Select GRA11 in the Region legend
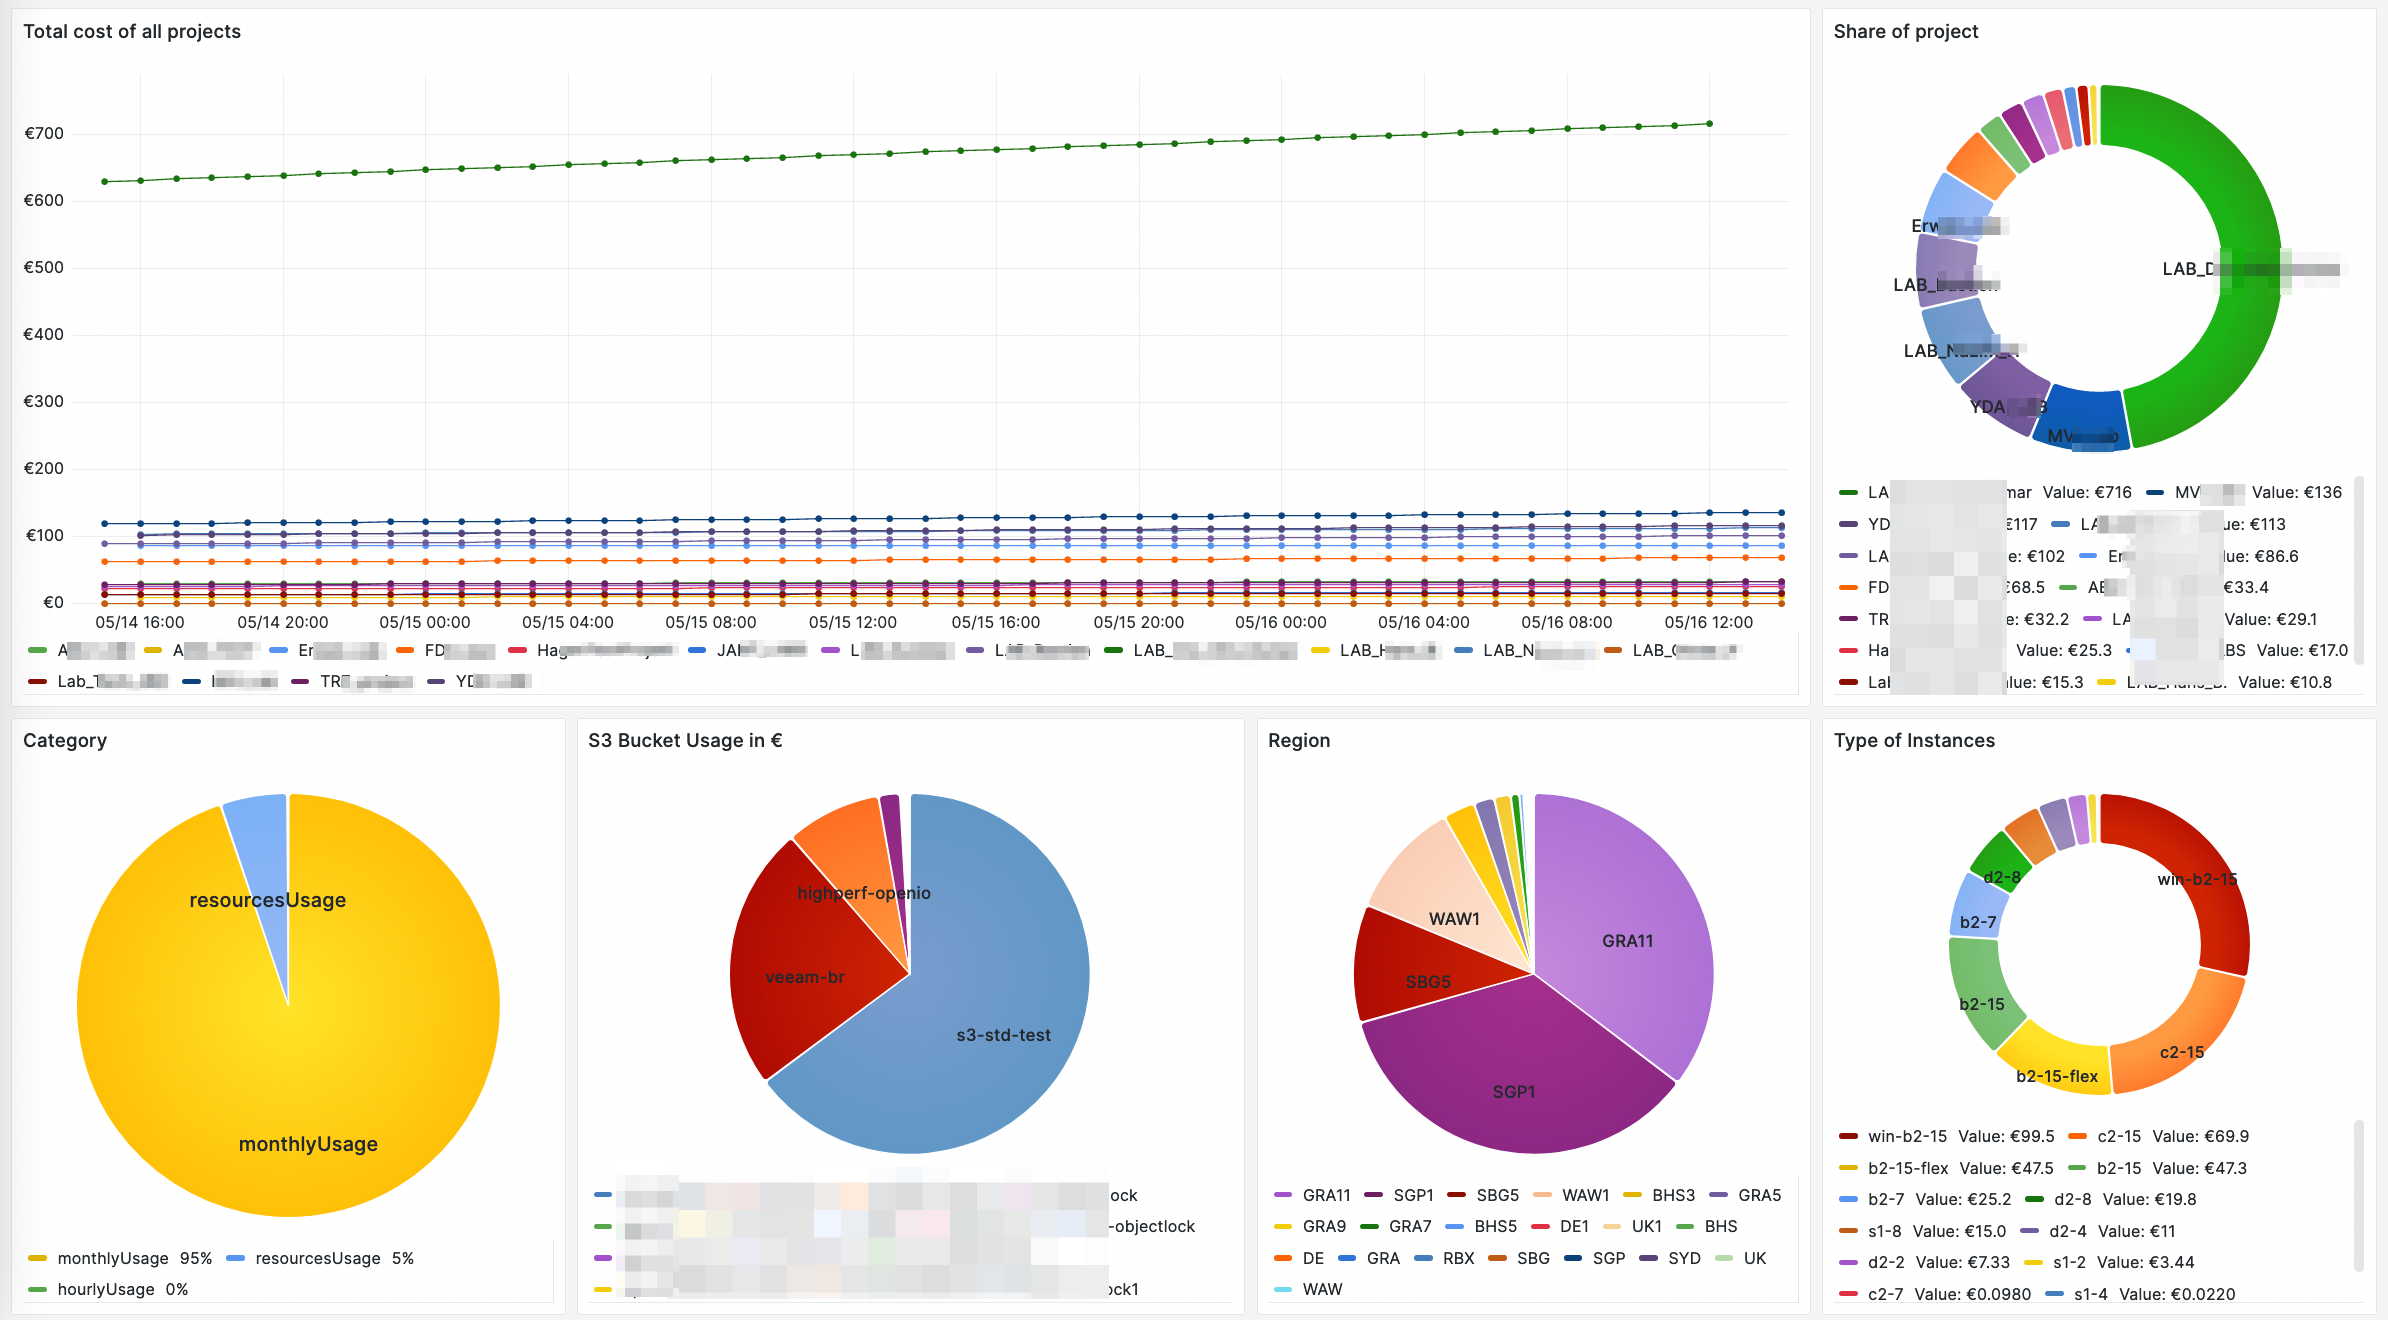The image size is (2388, 1320). pos(1326,1195)
